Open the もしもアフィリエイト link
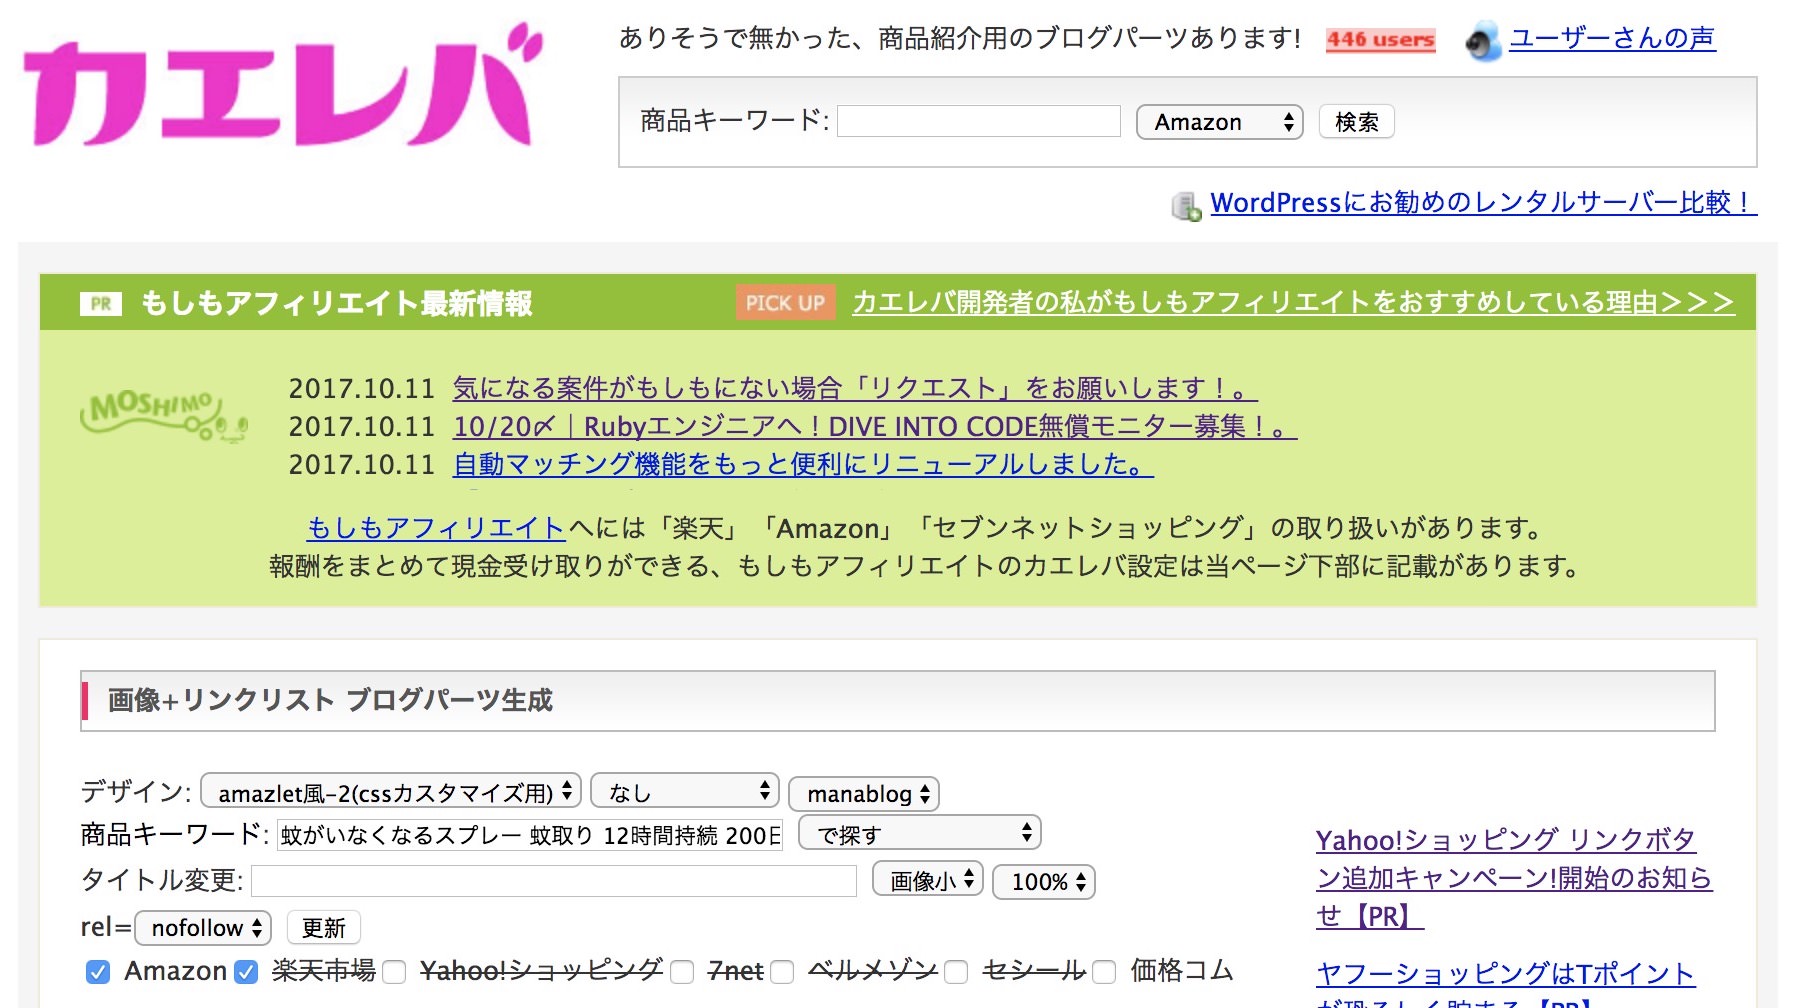The image size is (1793, 1008). click(x=435, y=528)
